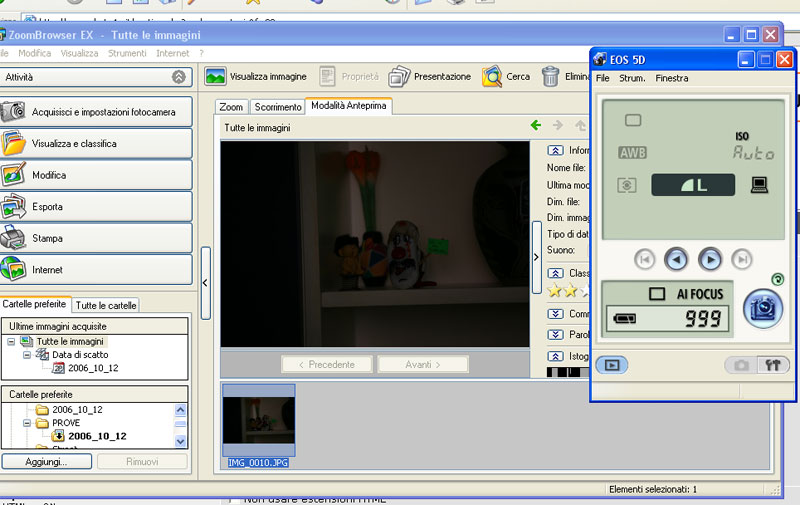Open the Esporta task

tap(96, 207)
